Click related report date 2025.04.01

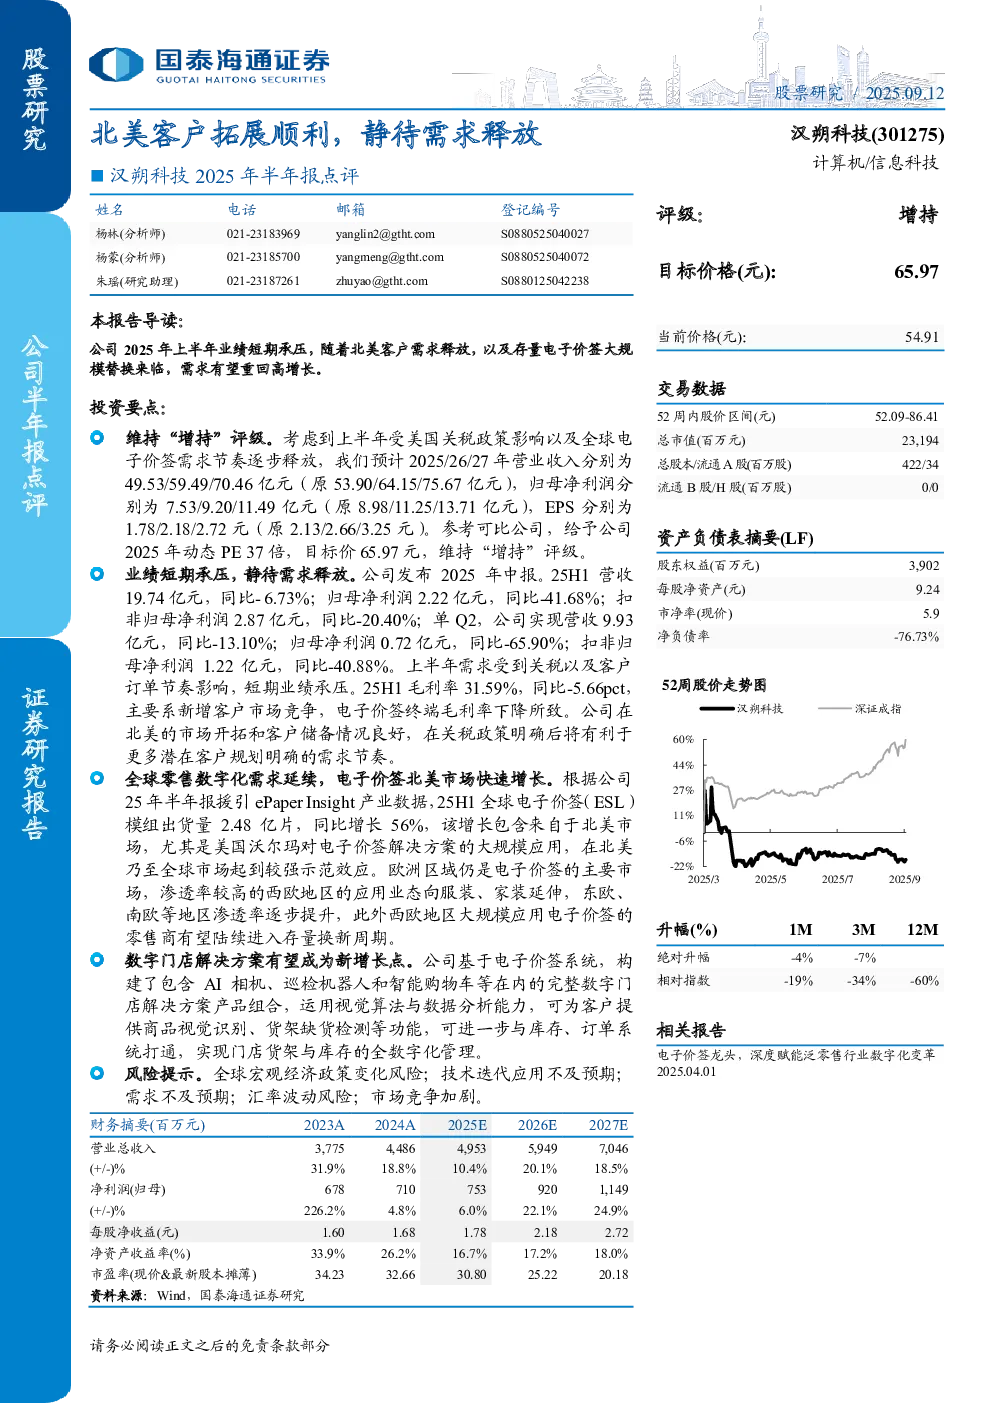686,1071
